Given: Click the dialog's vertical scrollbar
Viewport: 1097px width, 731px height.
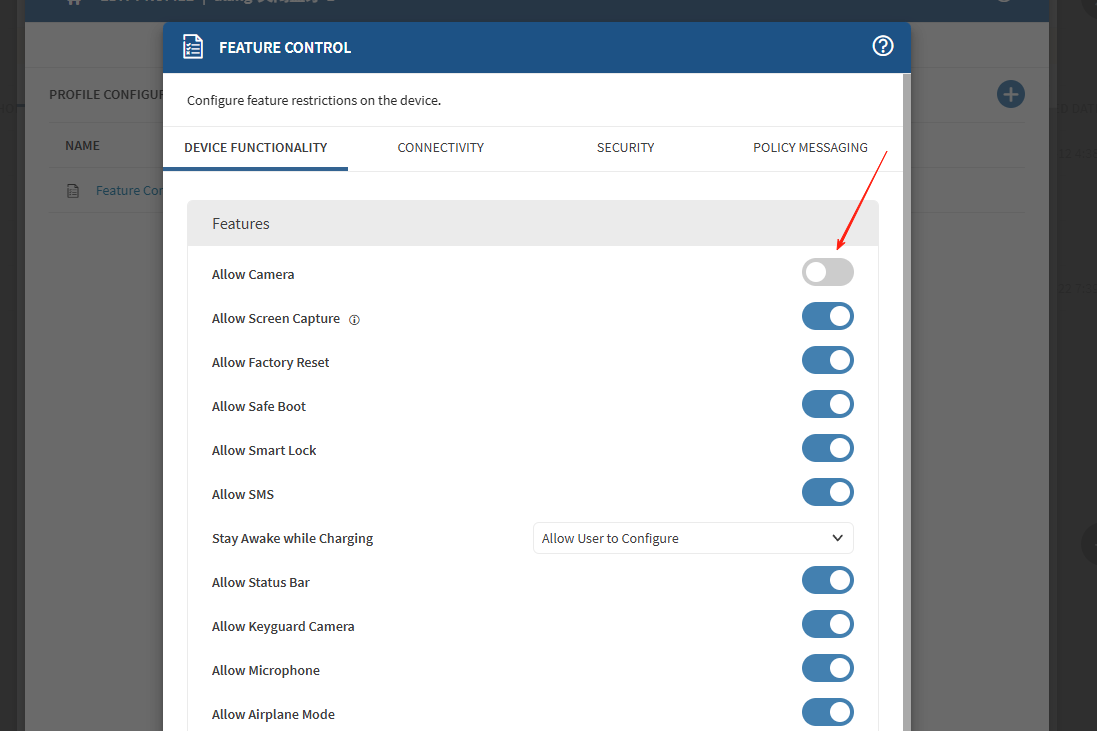Looking at the screenshot, I should coord(906,400).
